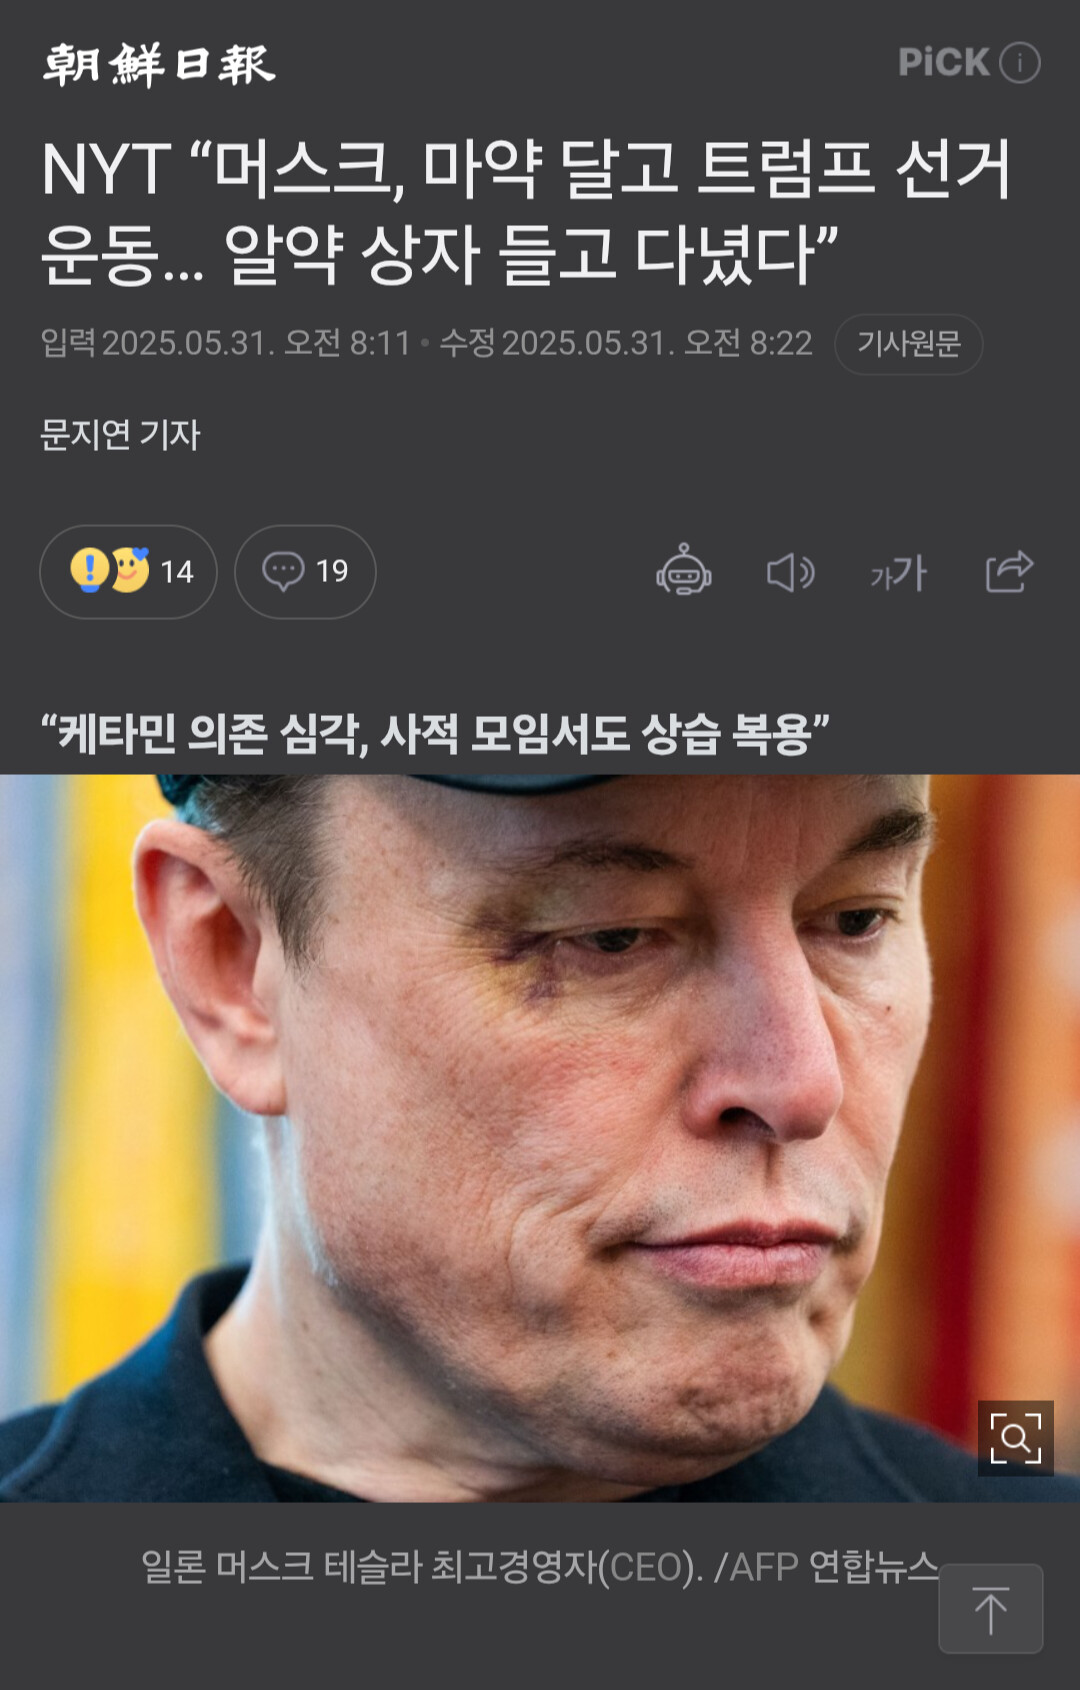The image size is (1080, 1690).
Task: Tap the 케타민 의존 심각 subheading
Action: coord(435,734)
